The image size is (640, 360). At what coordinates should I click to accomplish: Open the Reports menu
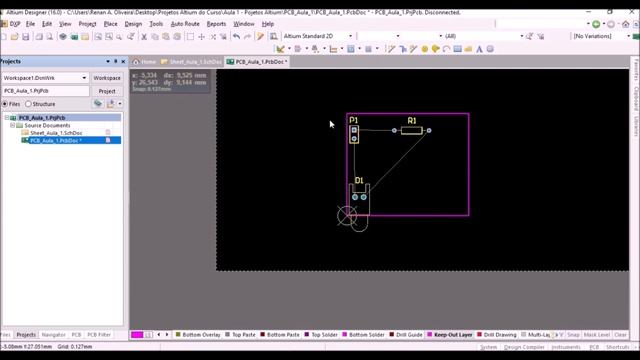(216, 24)
